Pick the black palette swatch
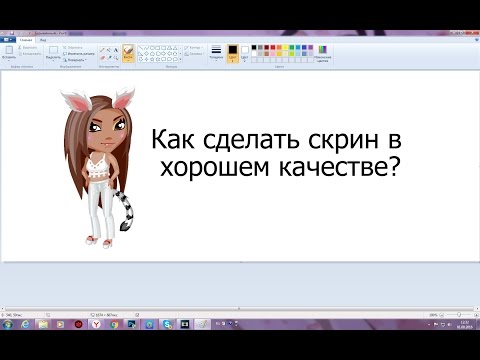The height and width of the screenshot is (360, 480). tap(254, 48)
